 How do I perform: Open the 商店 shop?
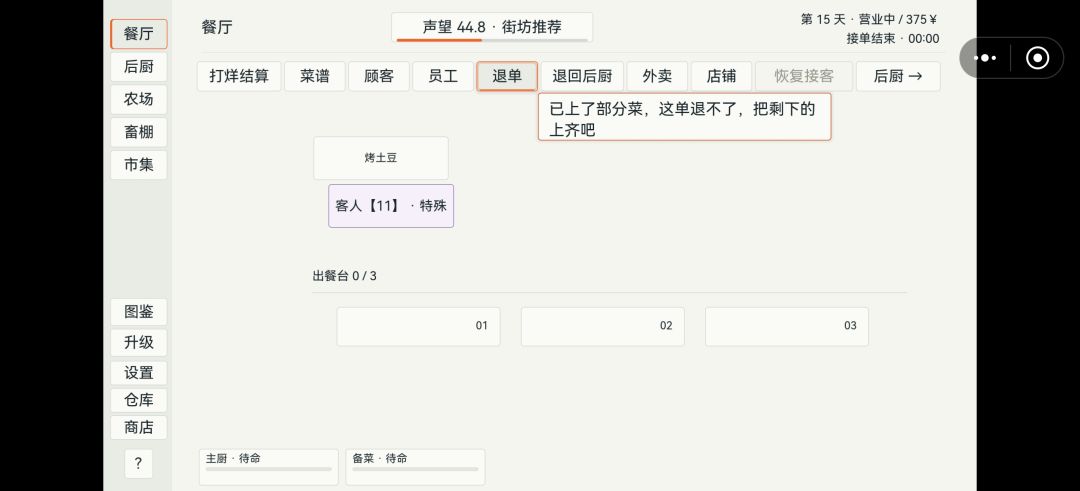point(138,427)
